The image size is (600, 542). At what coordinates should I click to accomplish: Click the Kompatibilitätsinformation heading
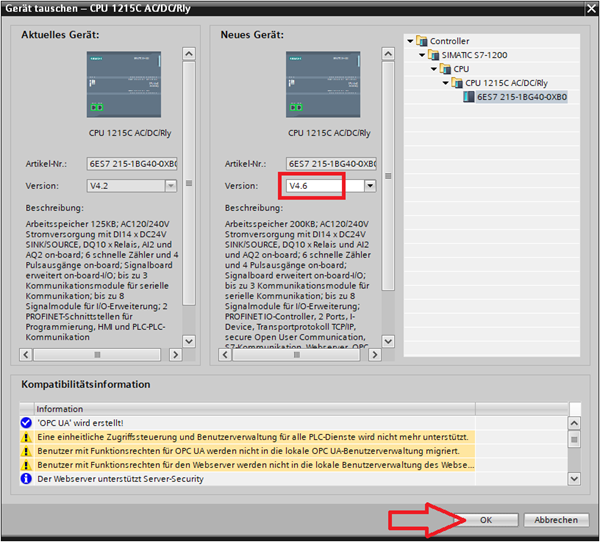click(x=86, y=384)
